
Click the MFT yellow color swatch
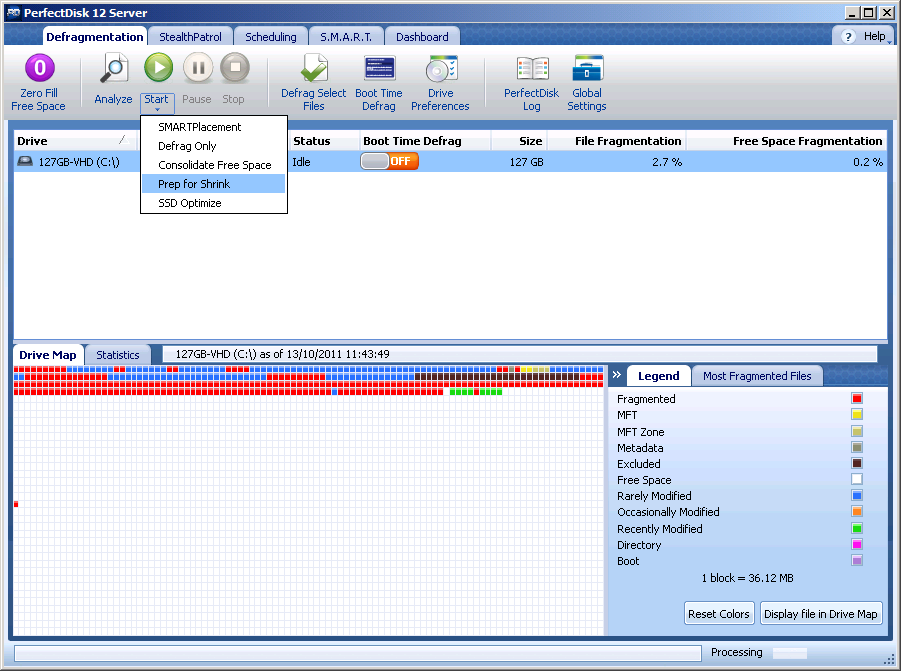click(x=857, y=414)
